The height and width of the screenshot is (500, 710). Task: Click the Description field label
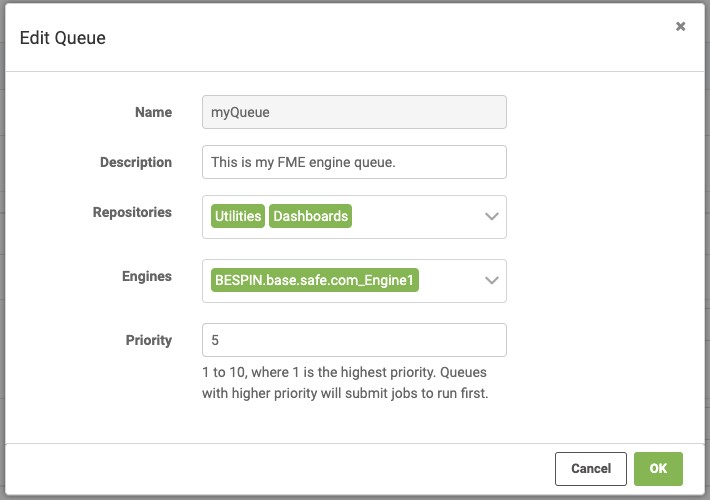(136, 162)
